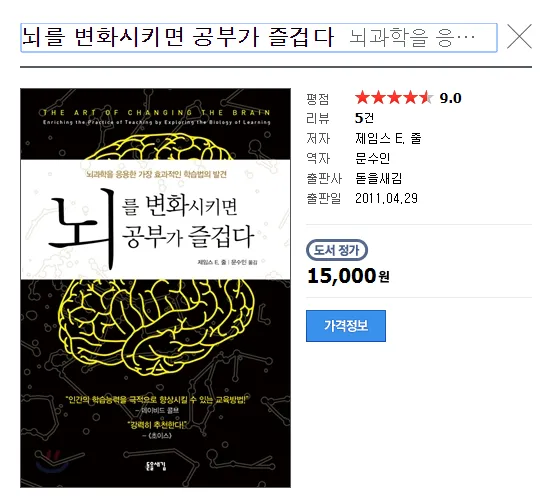Viewport: 546px width, 503px height.
Task: Click the first red star icon
Action: coord(362,98)
